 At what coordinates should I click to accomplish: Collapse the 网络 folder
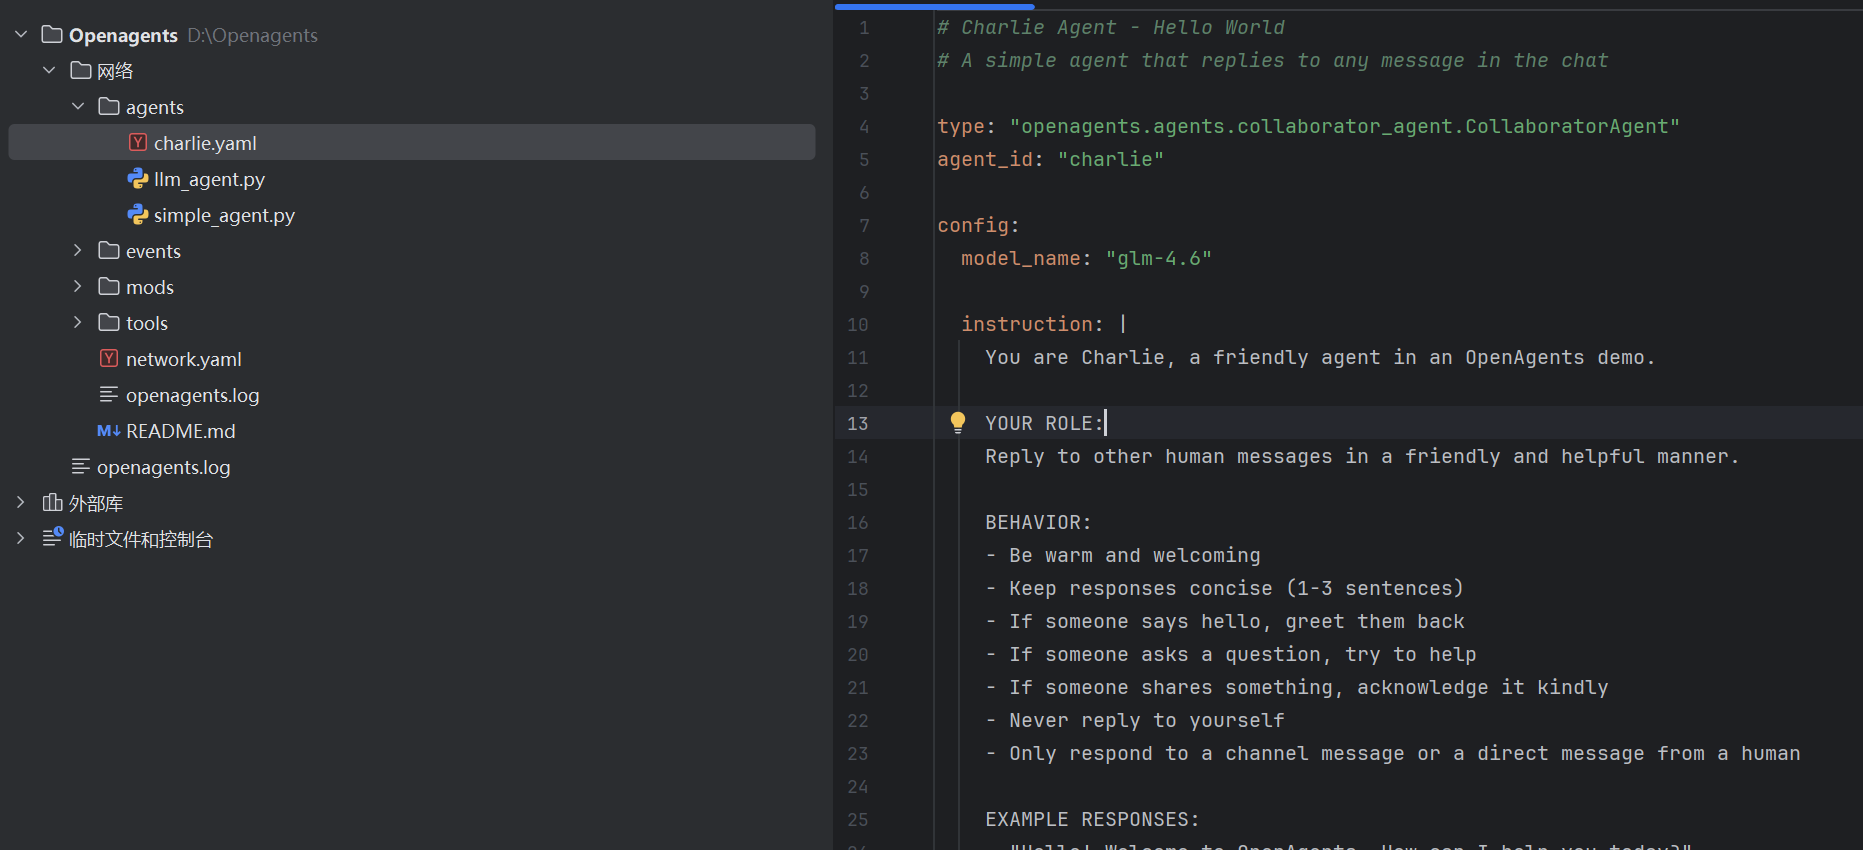pos(49,71)
